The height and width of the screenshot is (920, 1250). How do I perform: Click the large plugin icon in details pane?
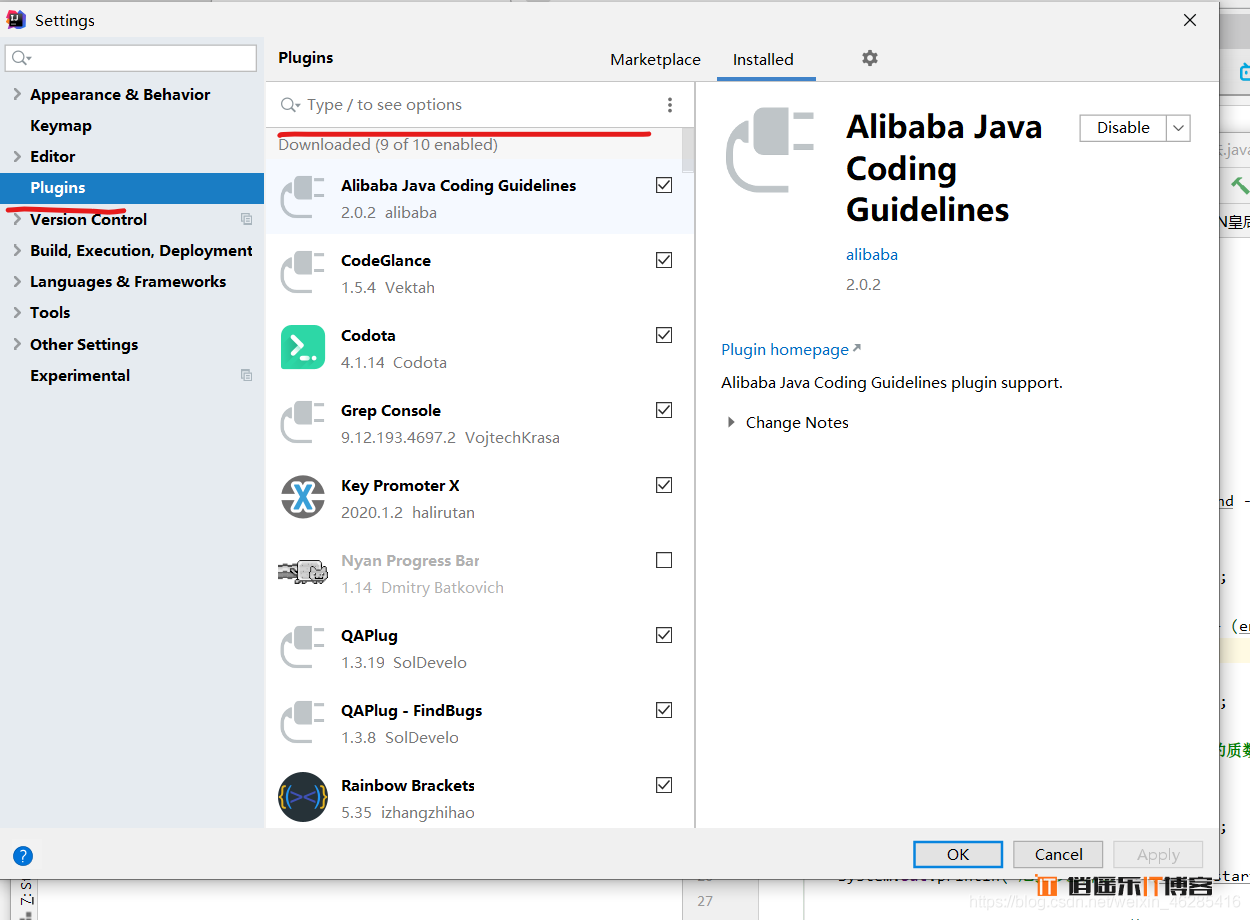point(771,150)
